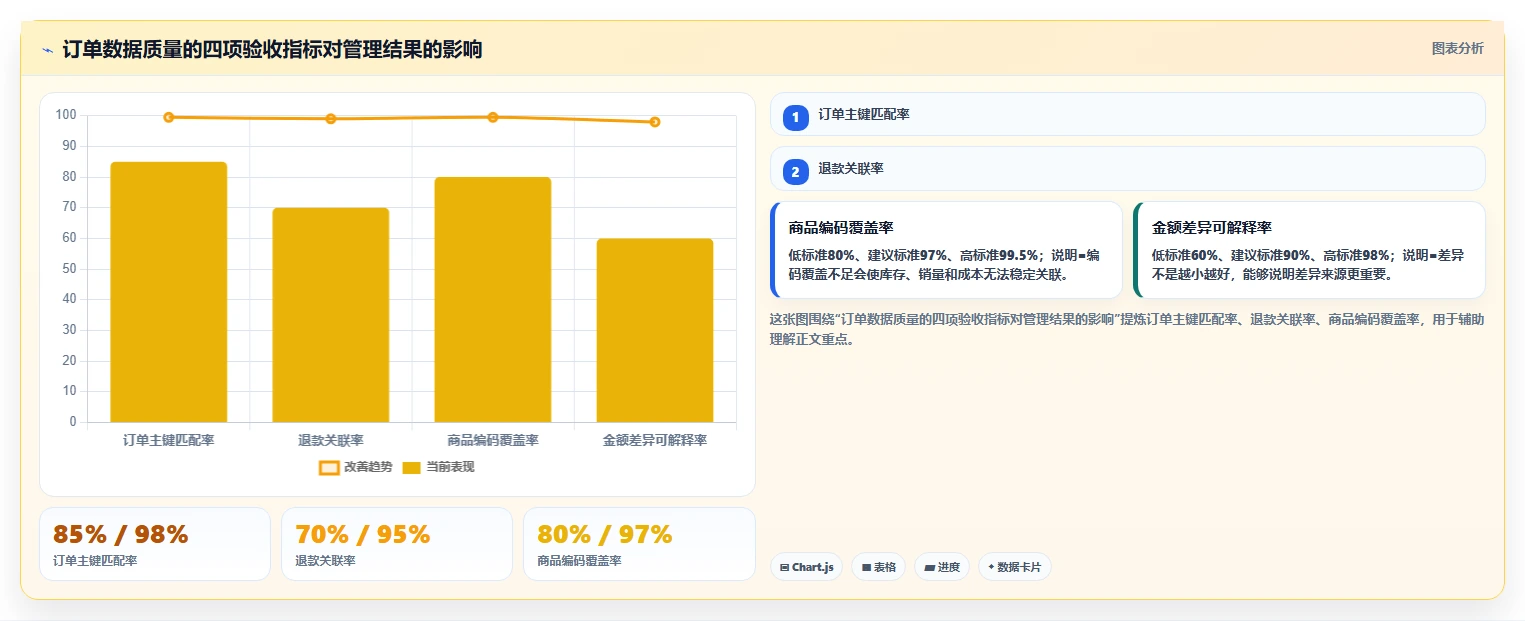Click trend line point above 金额差异可解释率

point(655,122)
